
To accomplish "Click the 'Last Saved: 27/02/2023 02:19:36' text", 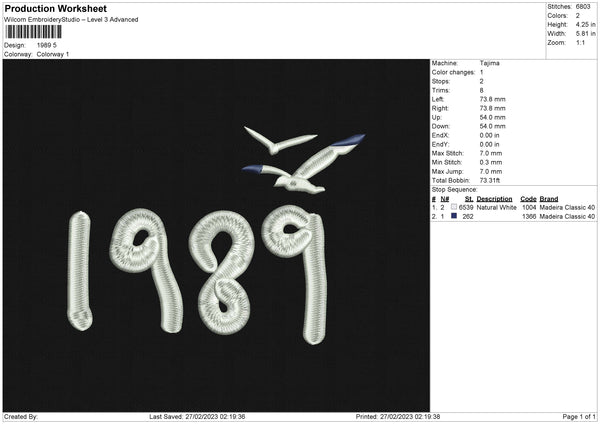I will click(197, 417).
